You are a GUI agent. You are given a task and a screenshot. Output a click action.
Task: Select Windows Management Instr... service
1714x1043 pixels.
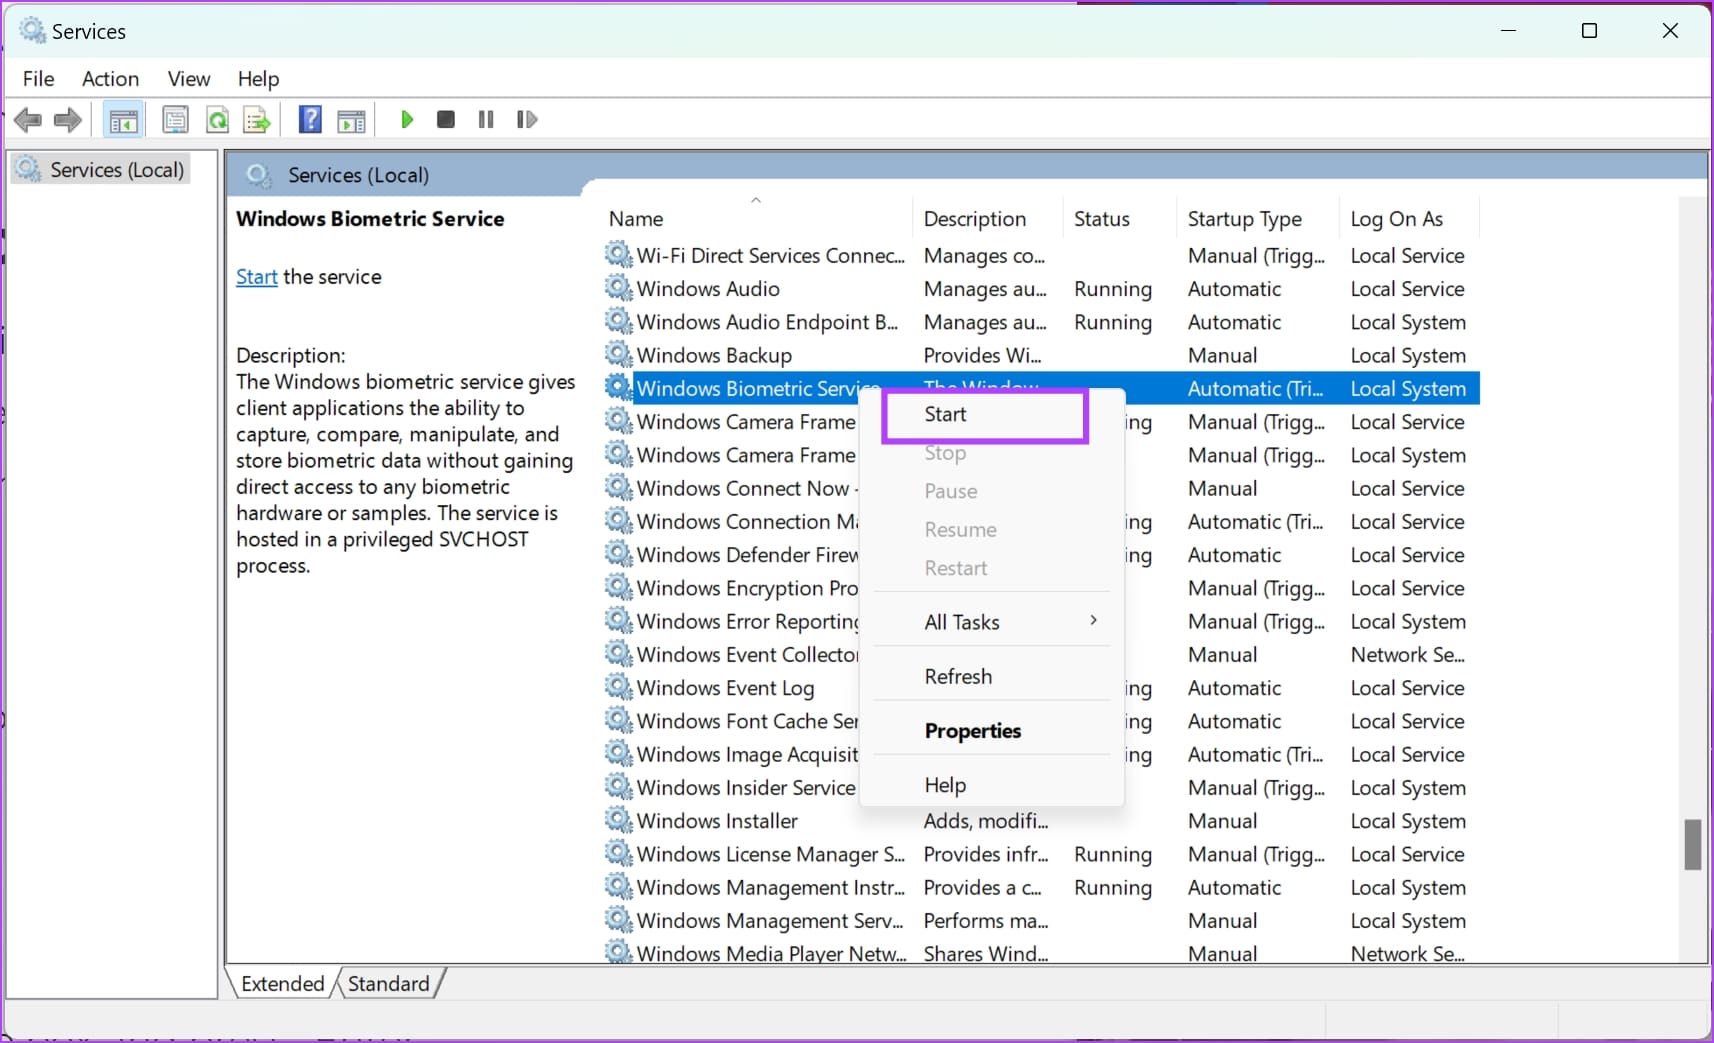[1040, 887]
